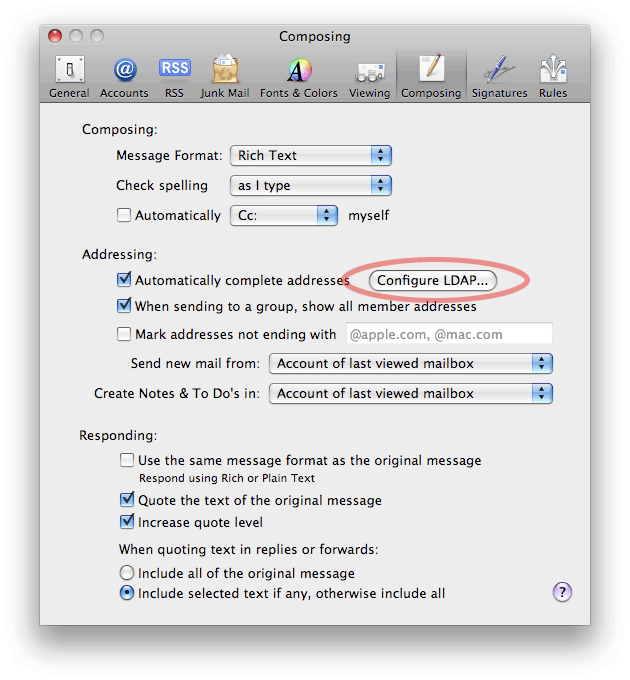The height and width of the screenshot is (680, 630).
Task: Open the Message Format Rich Text dropdown
Action: (310, 155)
